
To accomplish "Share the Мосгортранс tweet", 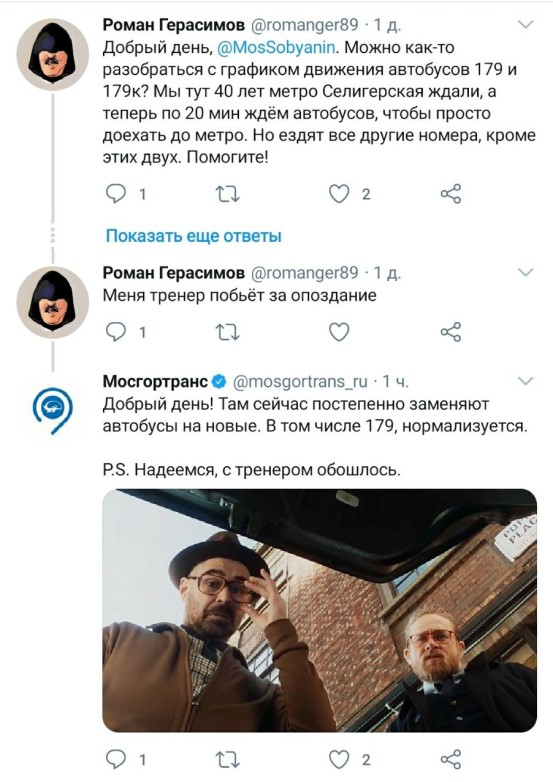I will point(451,759).
